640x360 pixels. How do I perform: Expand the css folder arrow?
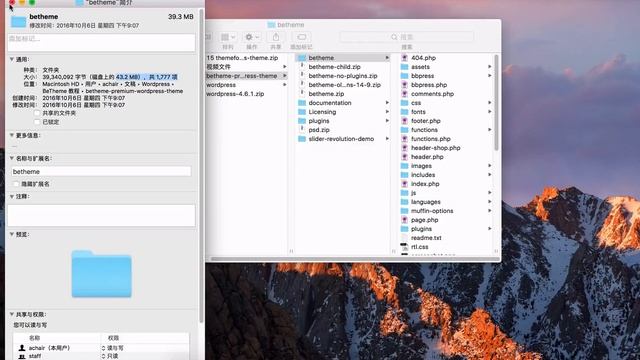pyautogui.click(x=489, y=103)
